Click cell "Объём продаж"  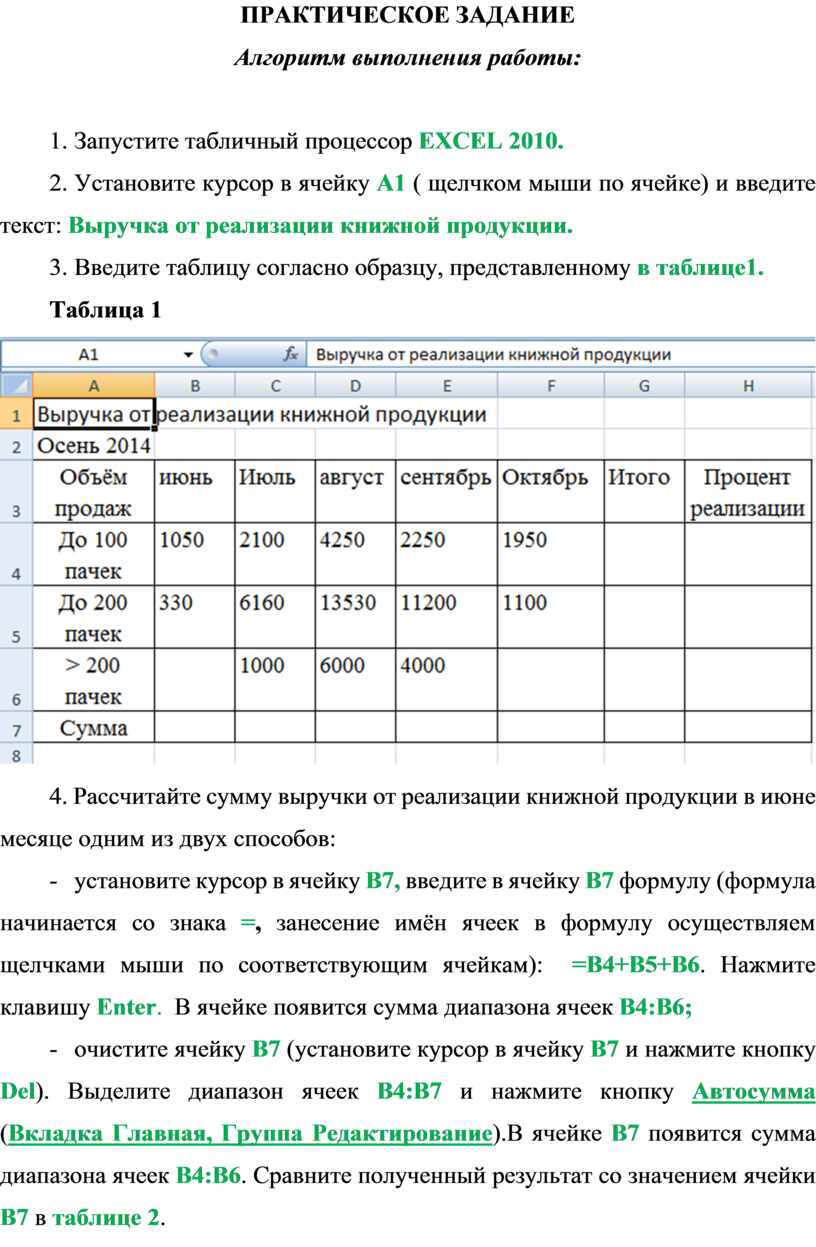94,492
